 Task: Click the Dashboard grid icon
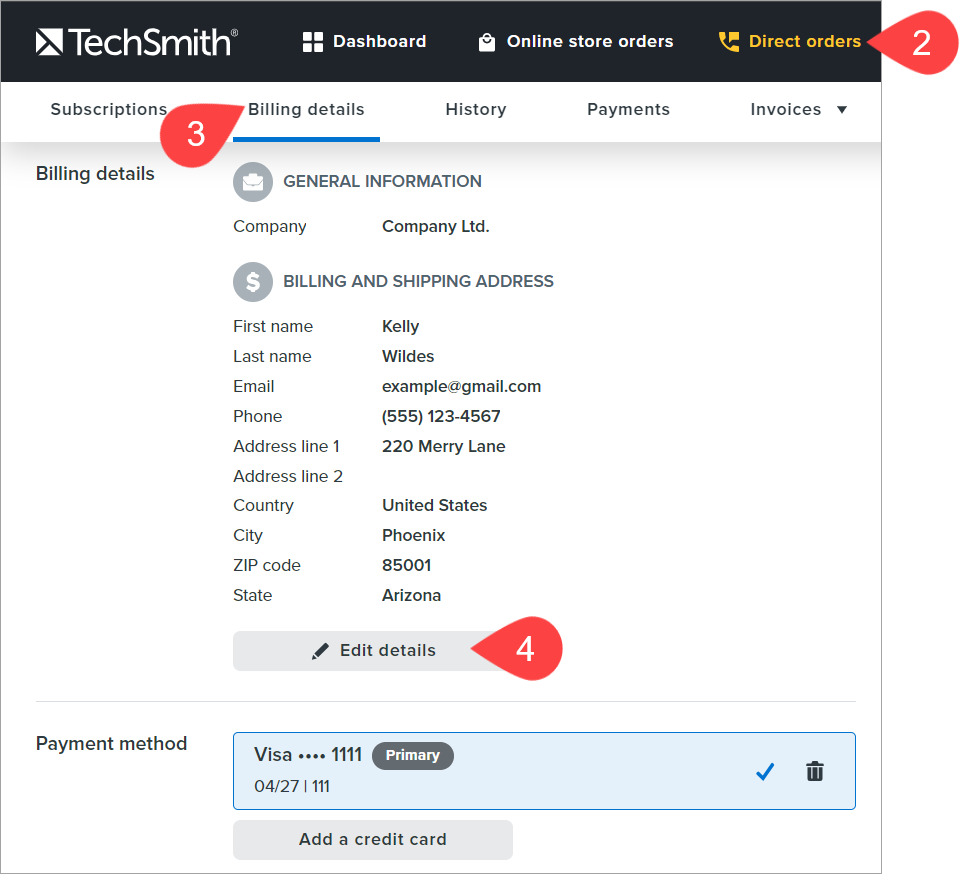(x=313, y=42)
